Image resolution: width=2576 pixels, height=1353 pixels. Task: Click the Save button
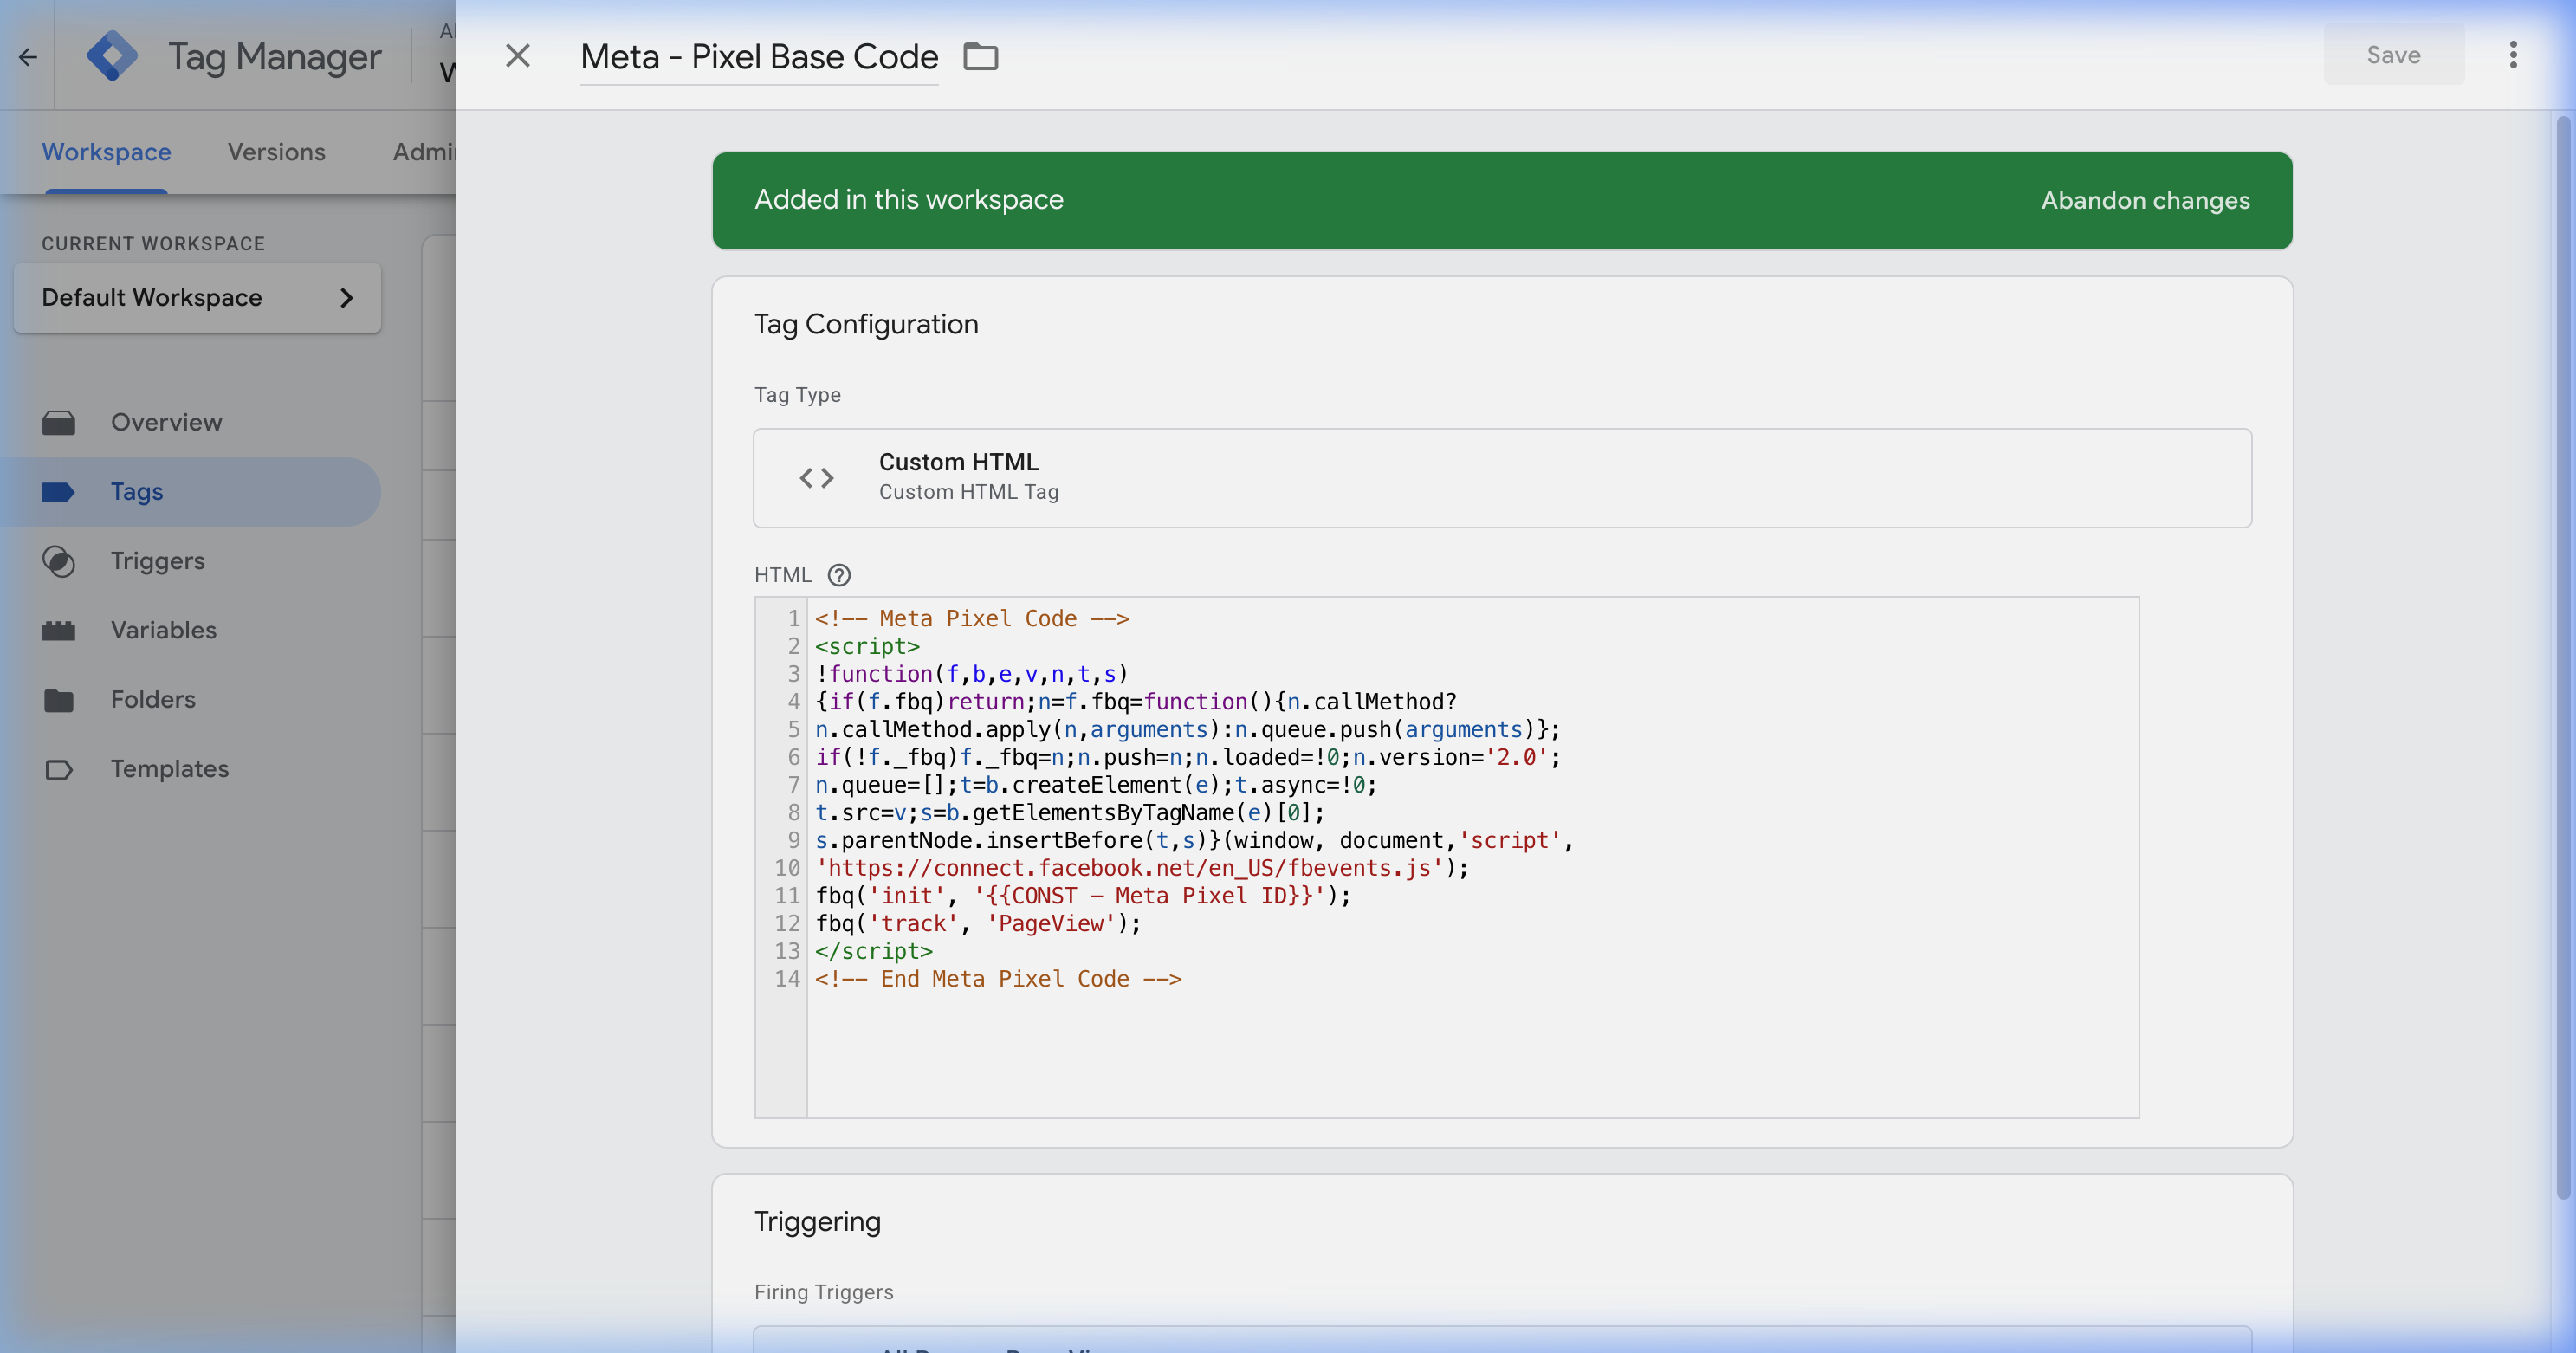coord(2392,55)
